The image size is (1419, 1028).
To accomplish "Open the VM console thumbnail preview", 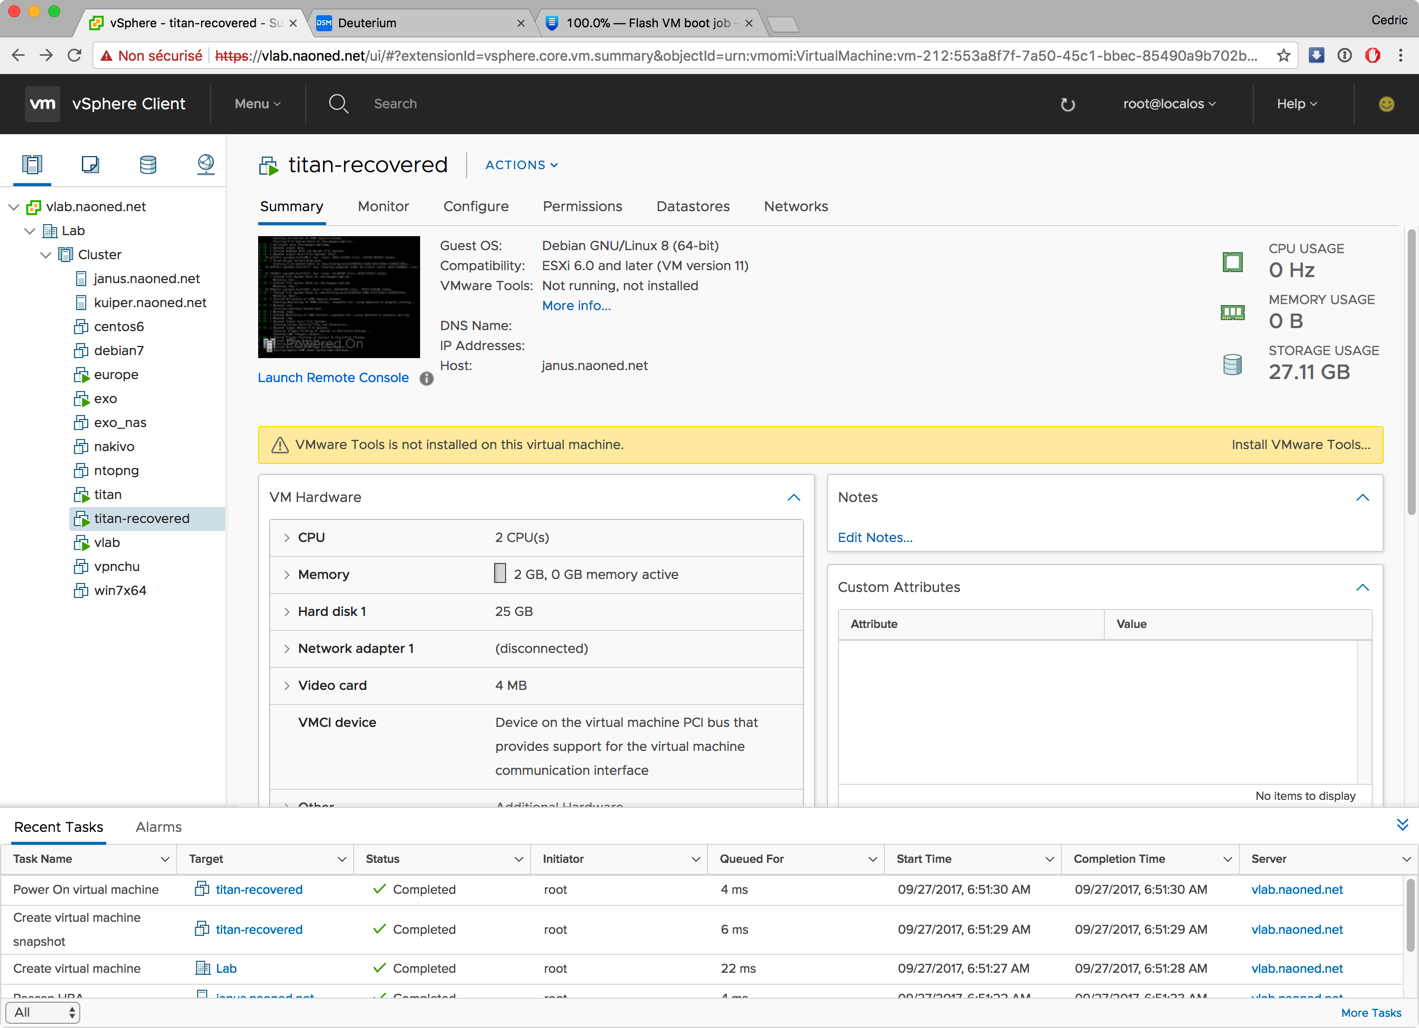I will [339, 297].
